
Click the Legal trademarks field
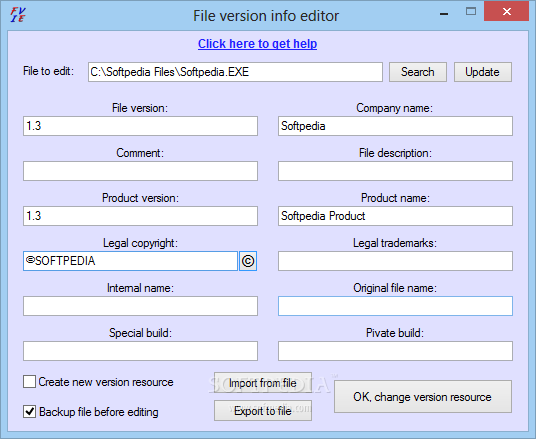(396, 261)
